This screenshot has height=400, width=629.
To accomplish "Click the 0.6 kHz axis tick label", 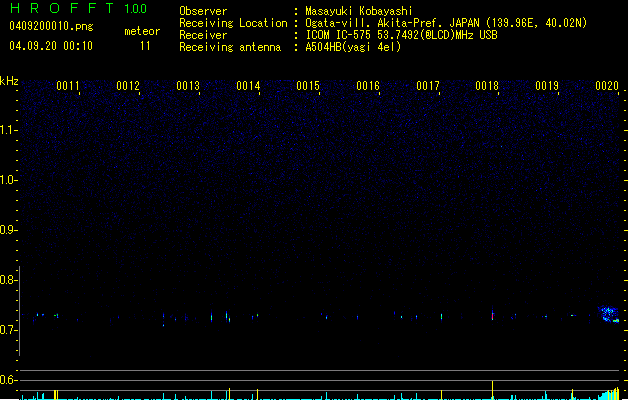I will [7, 380].
